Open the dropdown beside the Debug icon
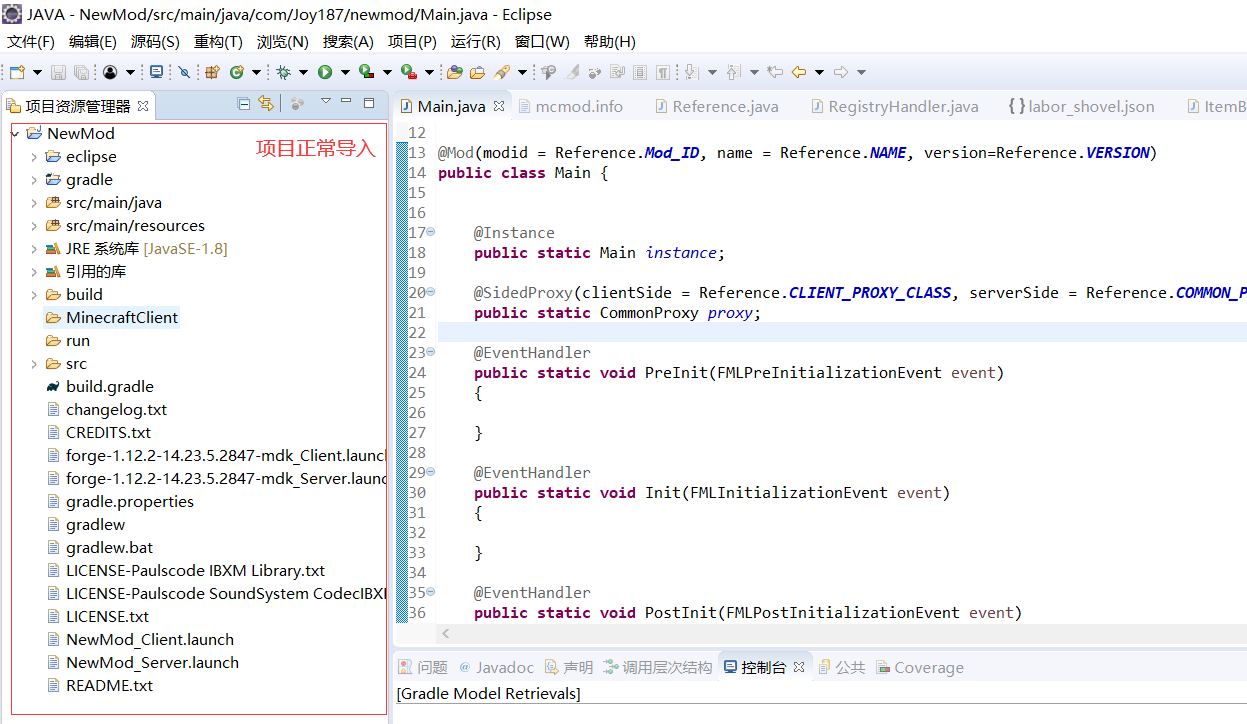1247x724 pixels. [x=303, y=72]
